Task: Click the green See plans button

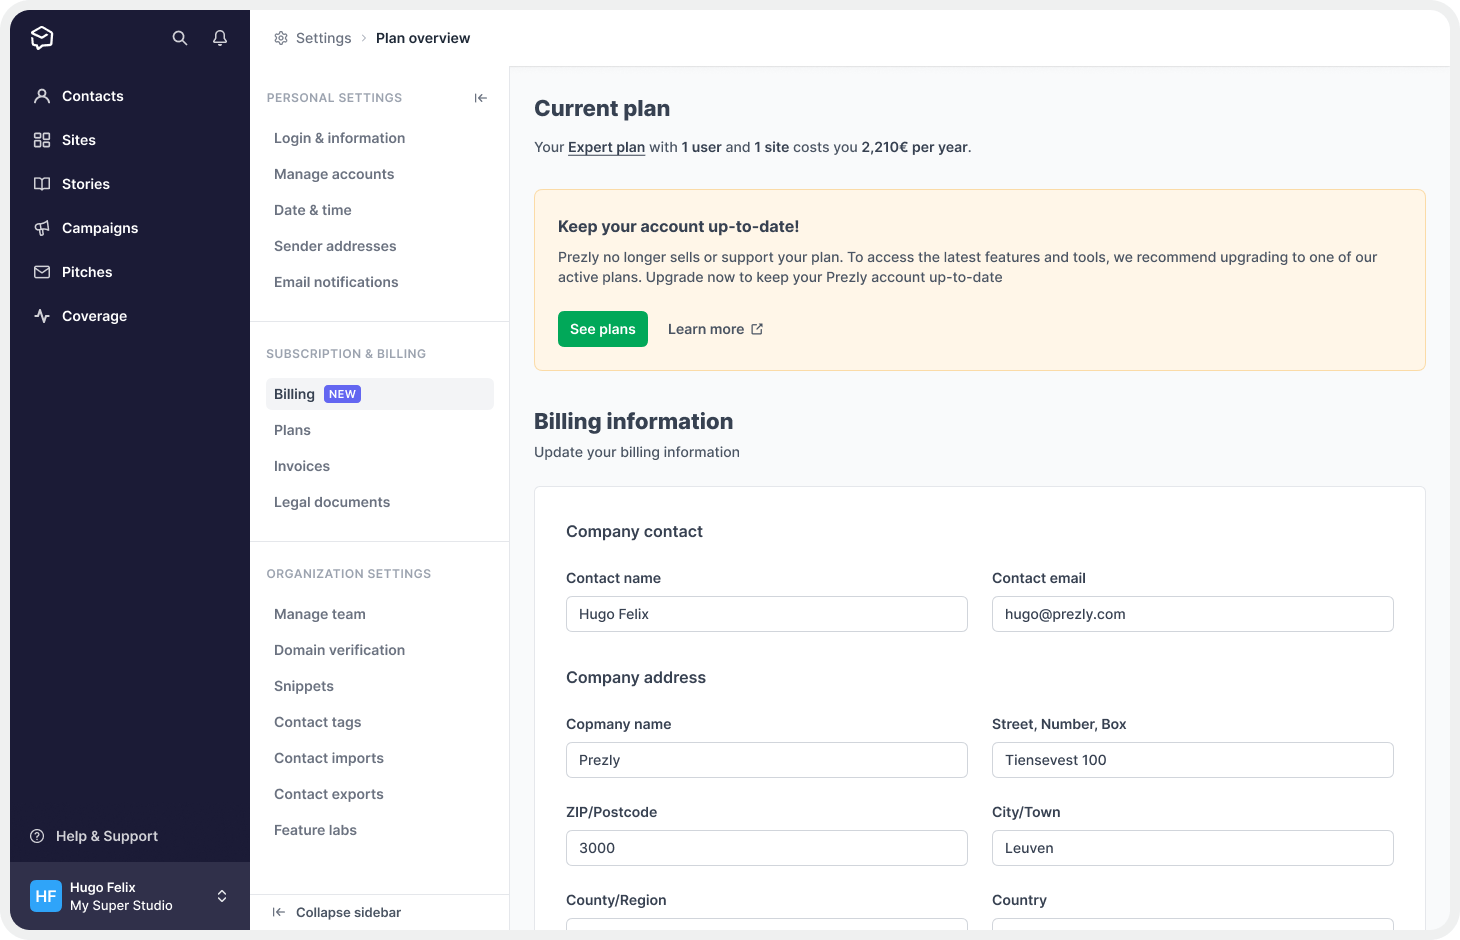Action: pos(603,329)
